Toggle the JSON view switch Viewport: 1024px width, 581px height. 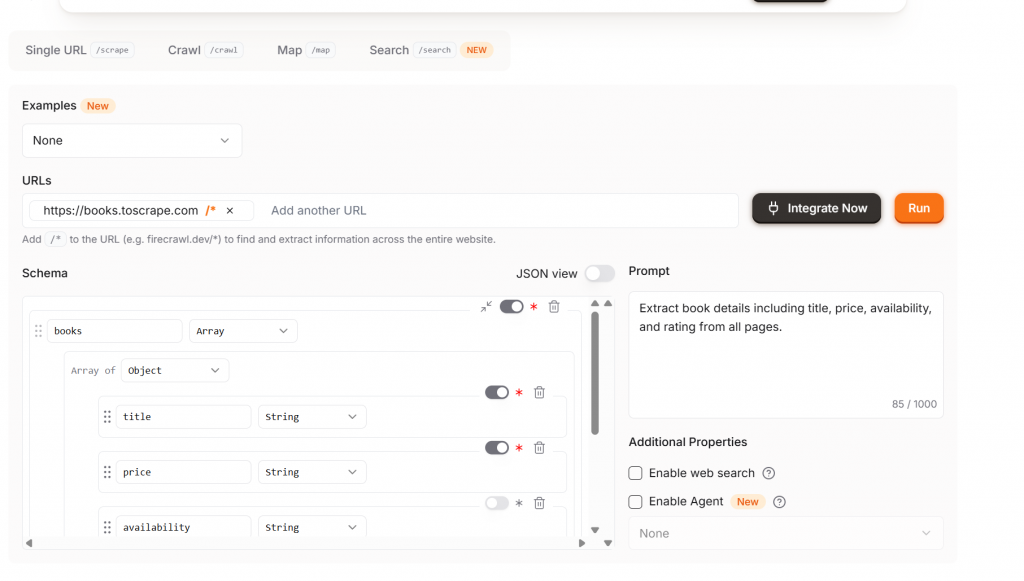pos(600,273)
